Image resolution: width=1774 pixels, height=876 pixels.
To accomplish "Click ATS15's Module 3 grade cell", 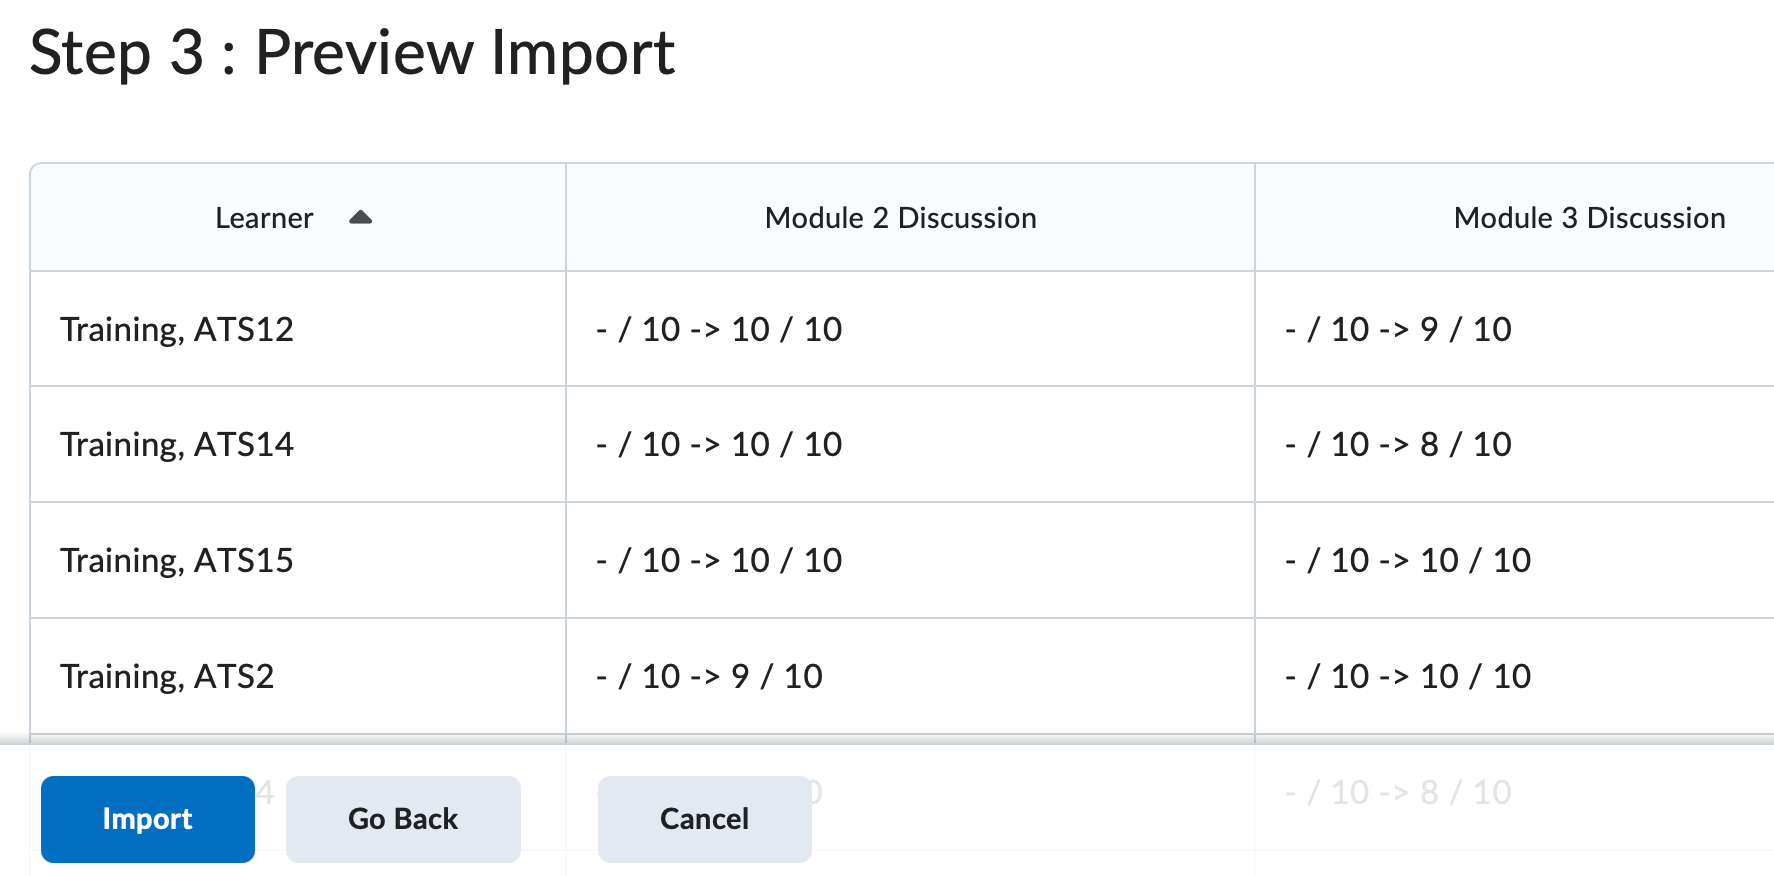I will [x=1407, y=560].
